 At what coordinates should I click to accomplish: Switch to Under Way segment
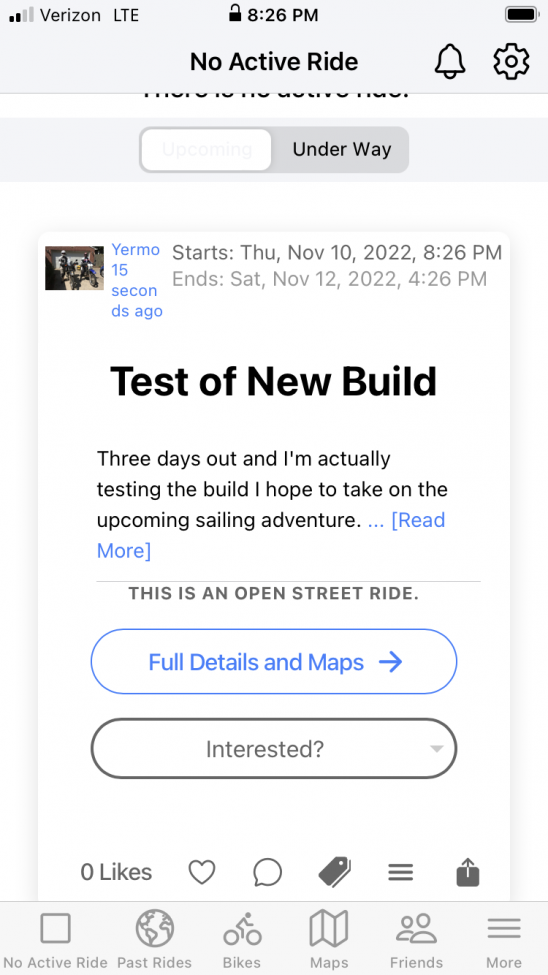(x=341, y=150)
